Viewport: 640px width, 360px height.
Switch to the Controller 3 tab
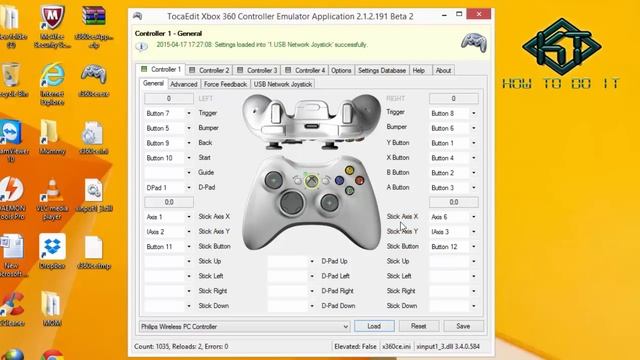(257, 70)
